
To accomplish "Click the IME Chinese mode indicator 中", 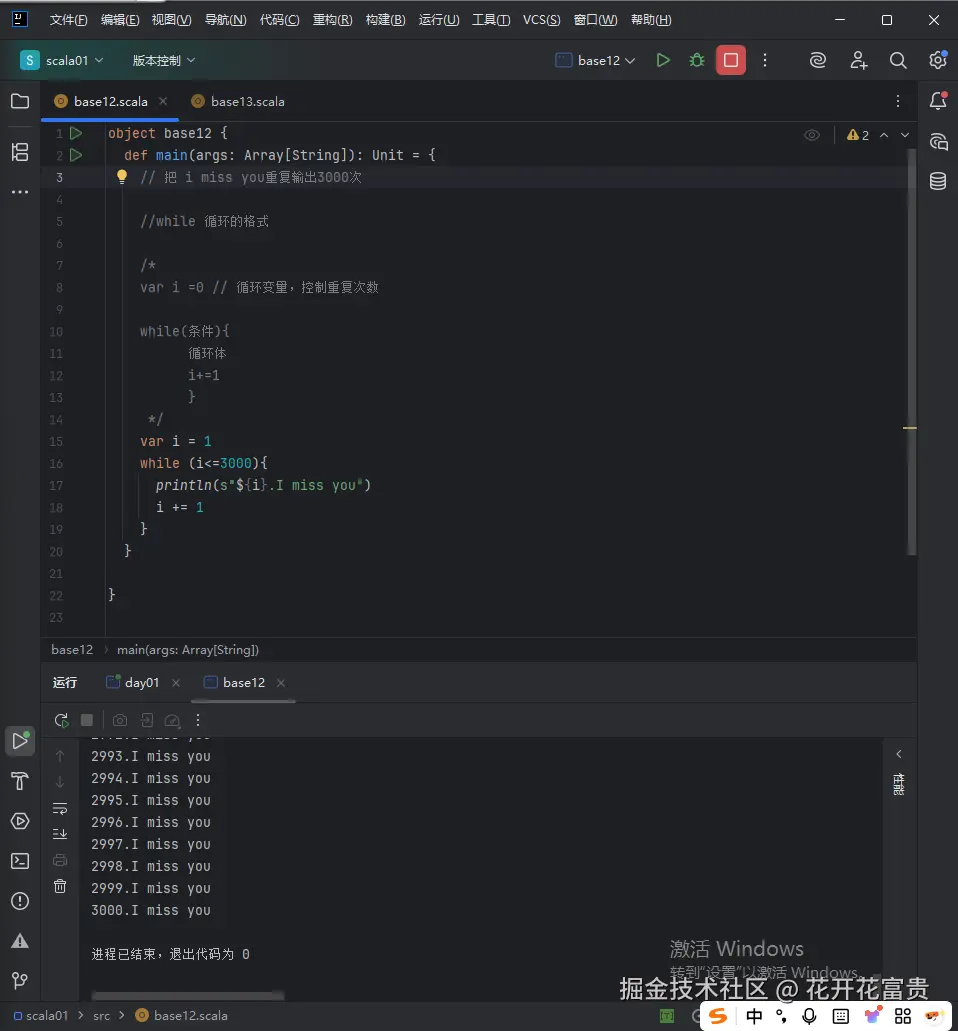I will 754,1017.
